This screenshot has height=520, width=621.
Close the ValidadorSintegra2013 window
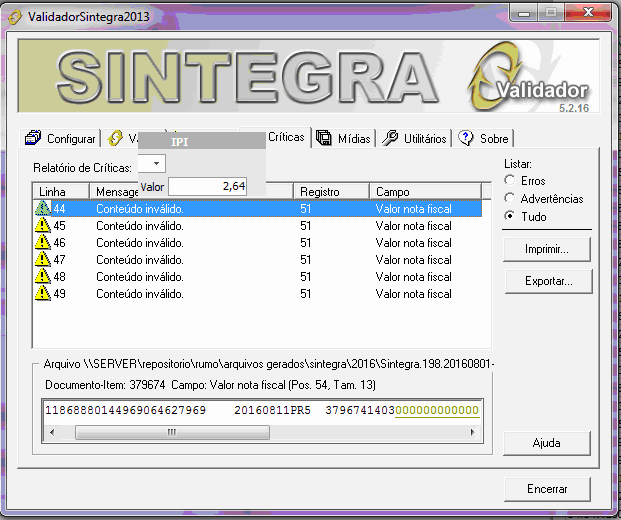588,13
